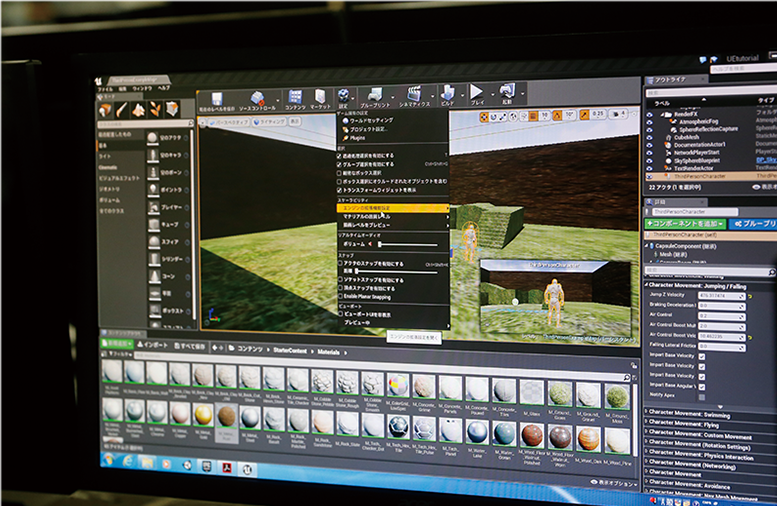Click the Build (ビルド) toolbar icon
This screenshot has width=777, height=506.
(448, 92)
